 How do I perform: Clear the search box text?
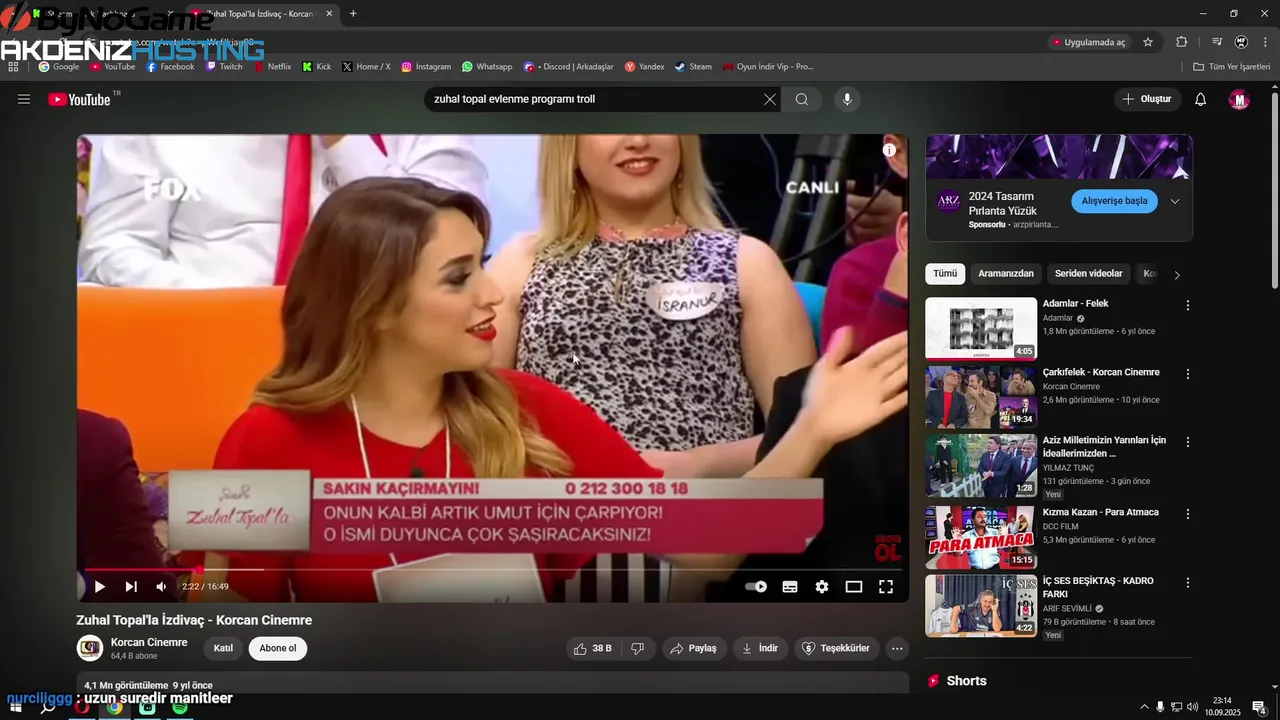pyautogui.click(x=769, y=99)
